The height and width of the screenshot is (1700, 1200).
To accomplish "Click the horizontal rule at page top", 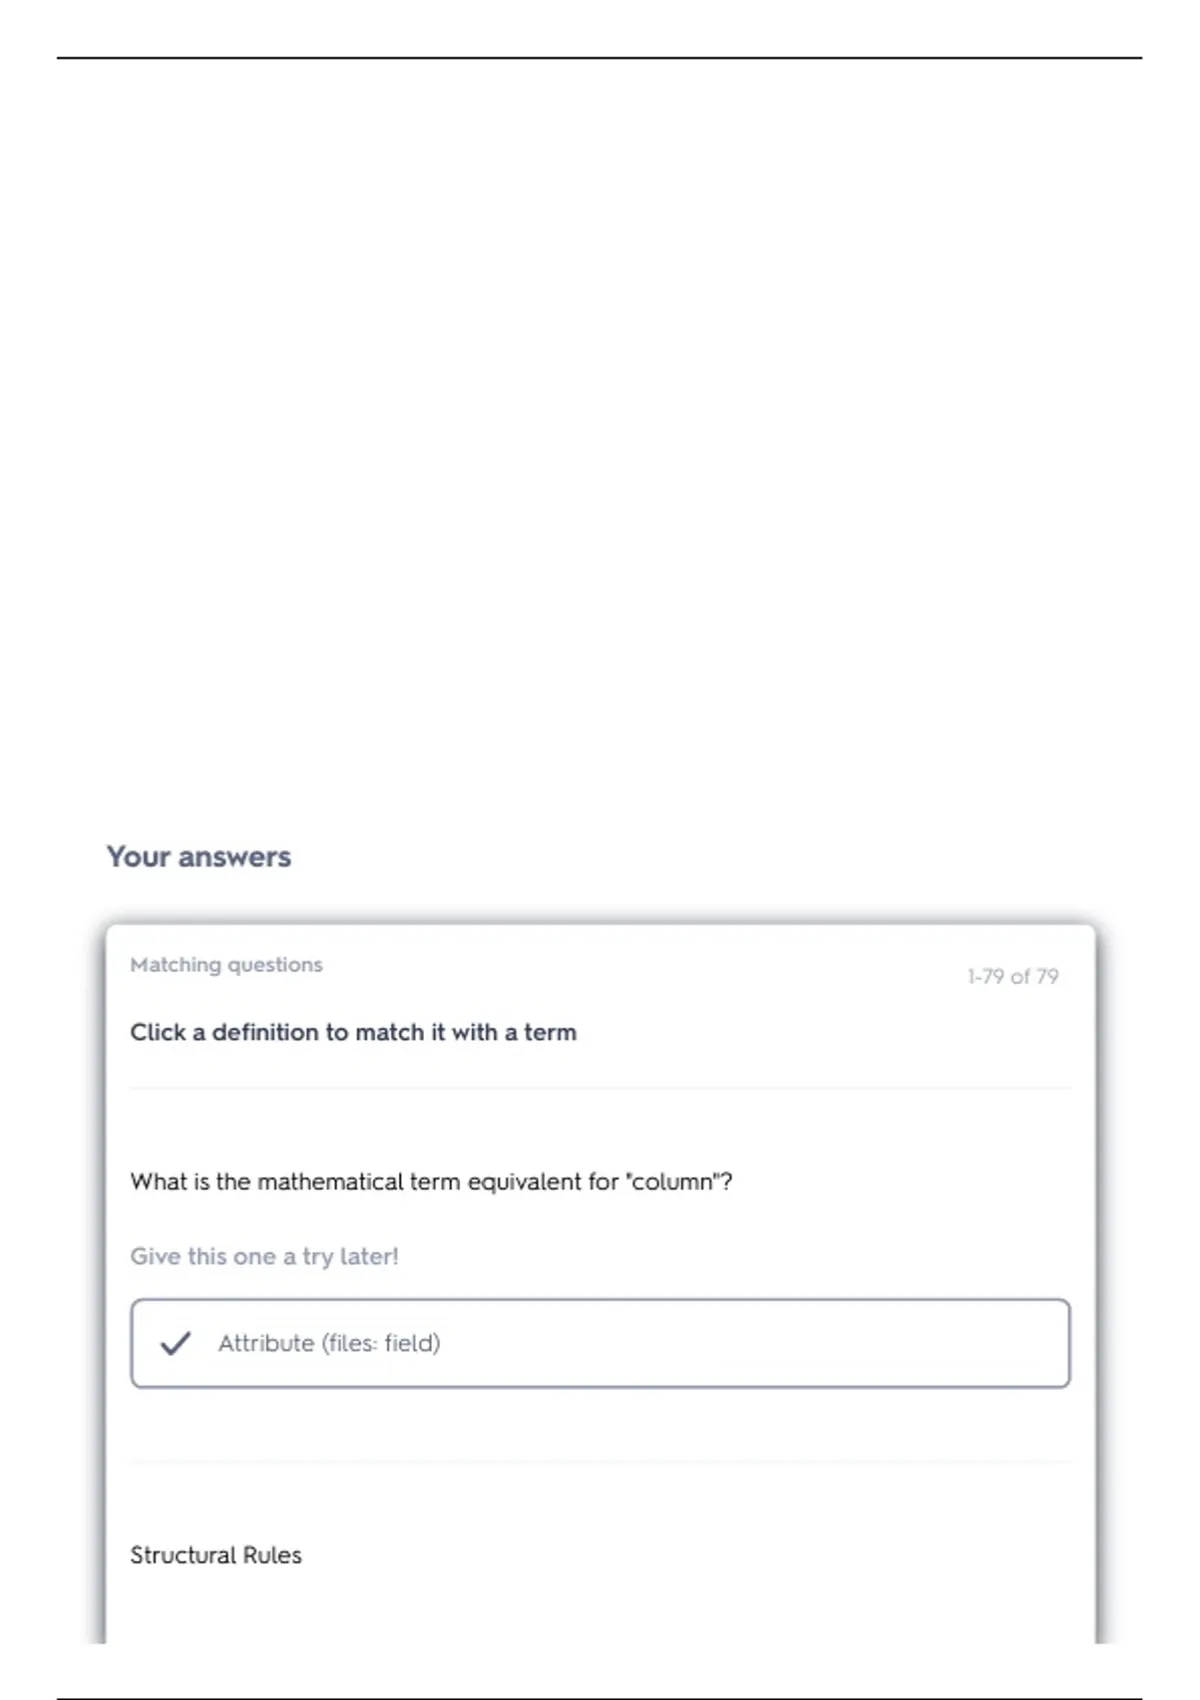I will [x=600, y=58].
